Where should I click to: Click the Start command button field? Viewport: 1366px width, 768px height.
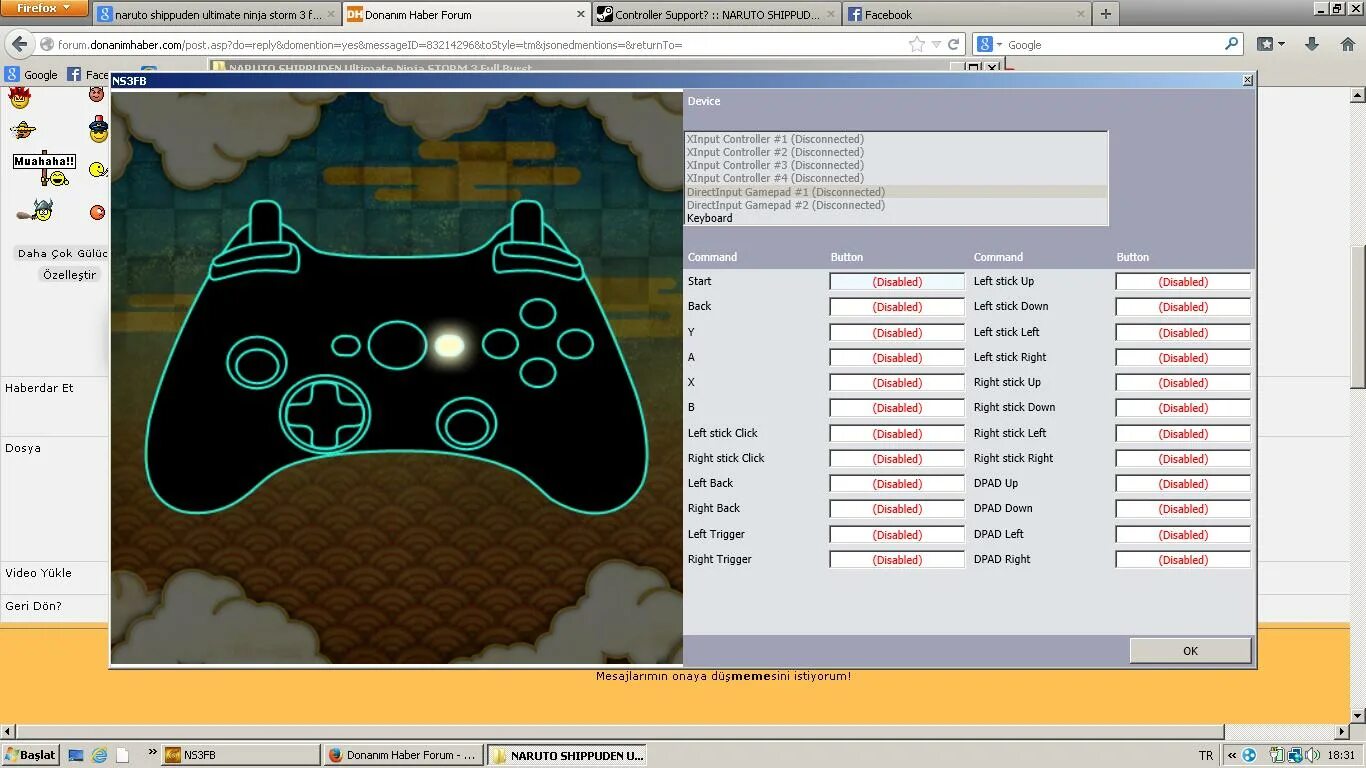(897, 282)
